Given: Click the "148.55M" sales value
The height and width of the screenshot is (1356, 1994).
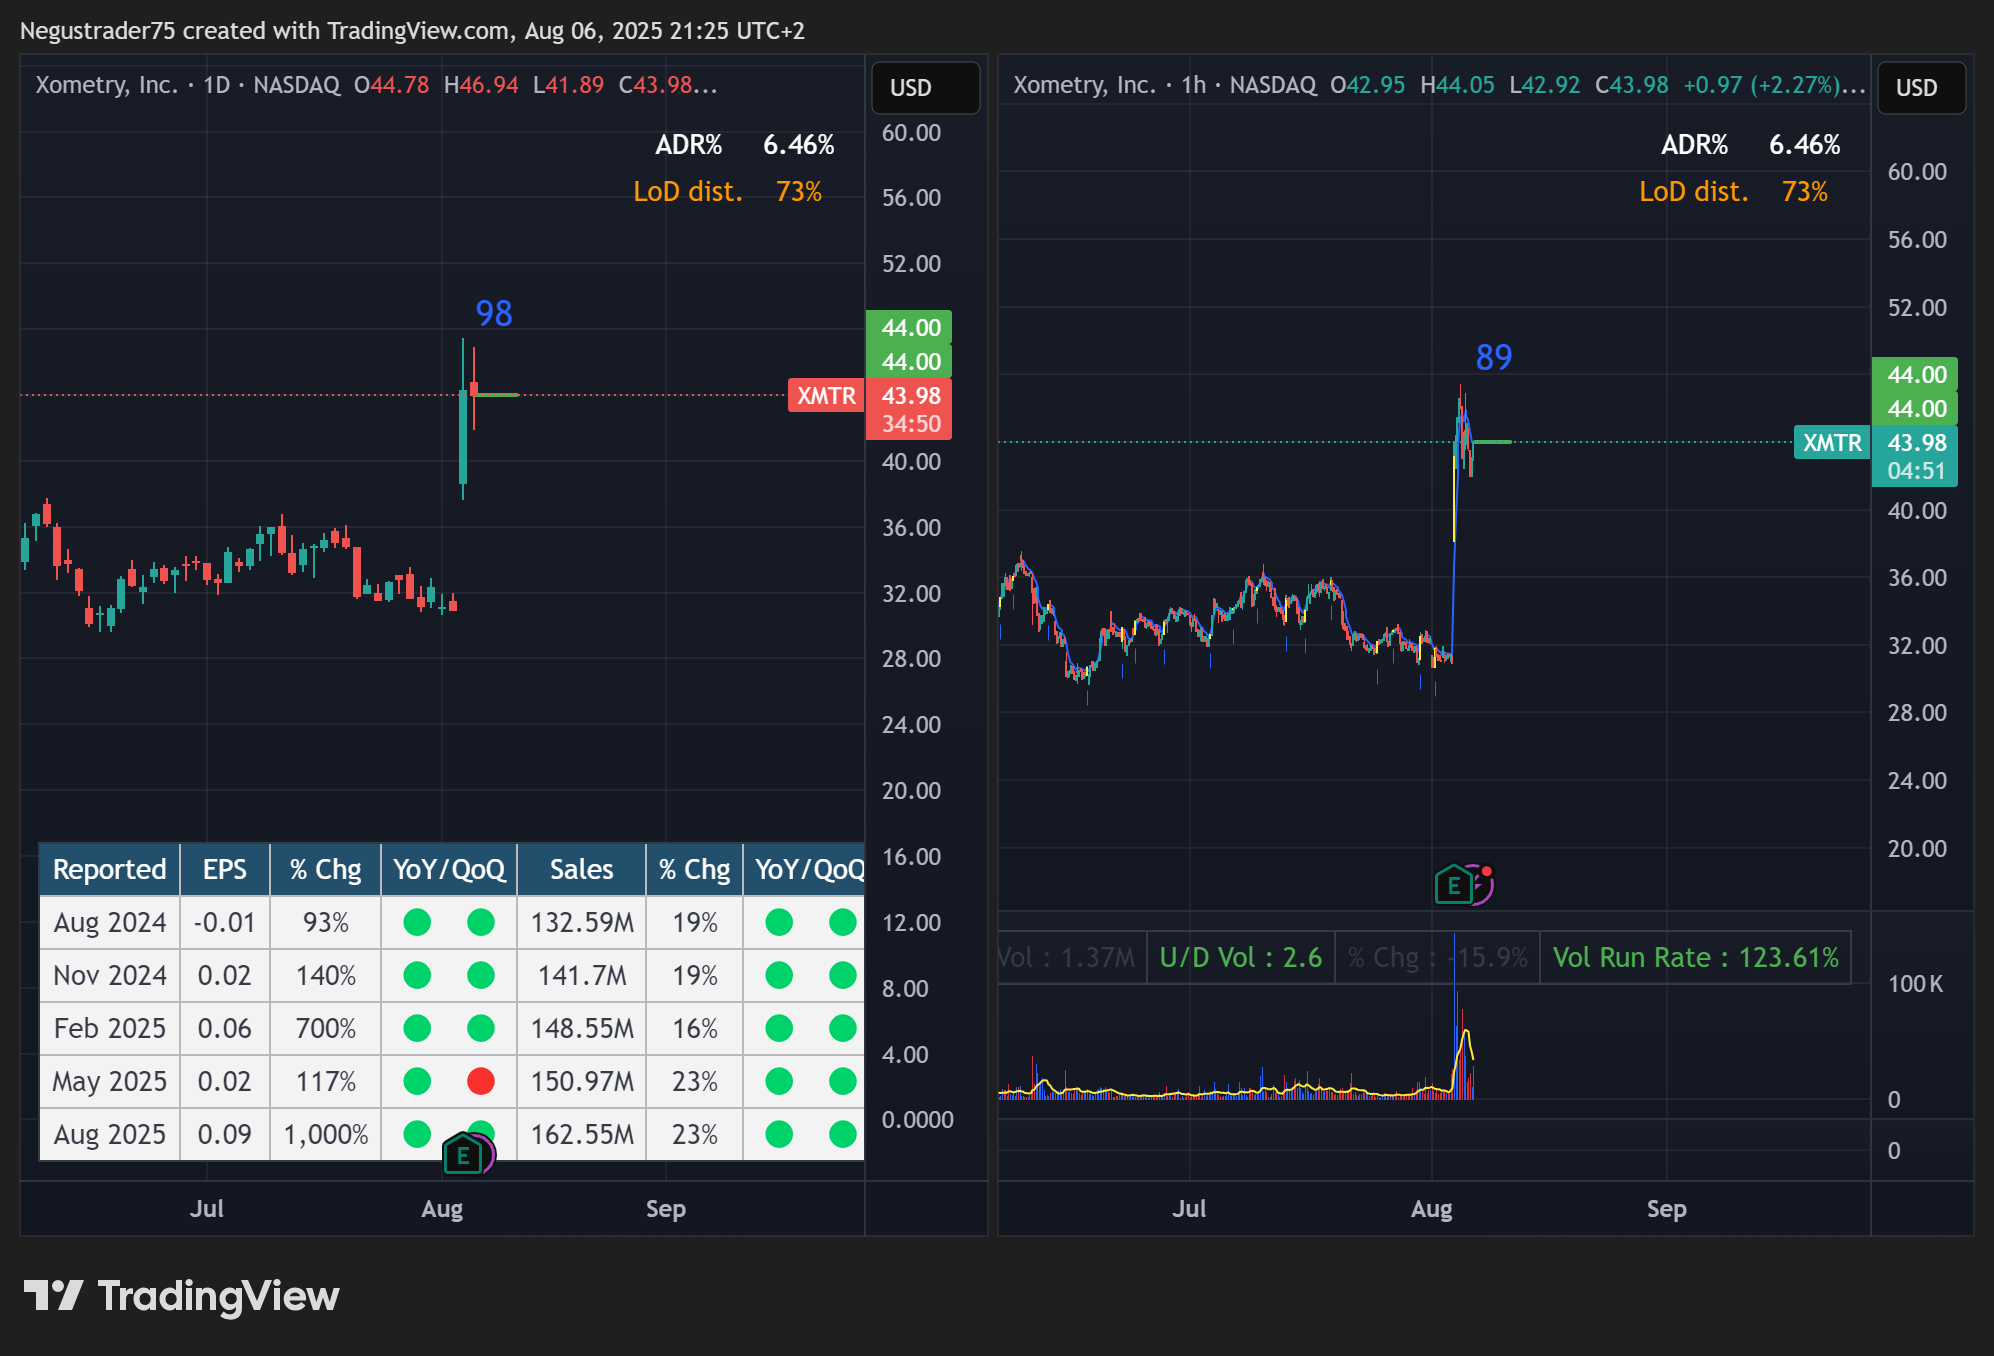Looking at the screenshot, I should pyautogui.click(x=582, y=1028).
